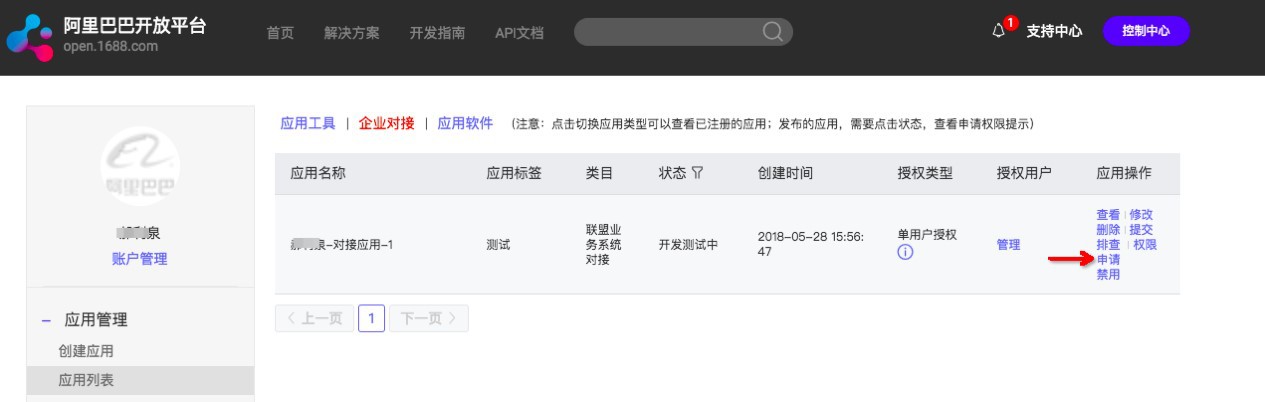
Task: Click the info icon under 单用户授权
Action: tap(906, 252)
